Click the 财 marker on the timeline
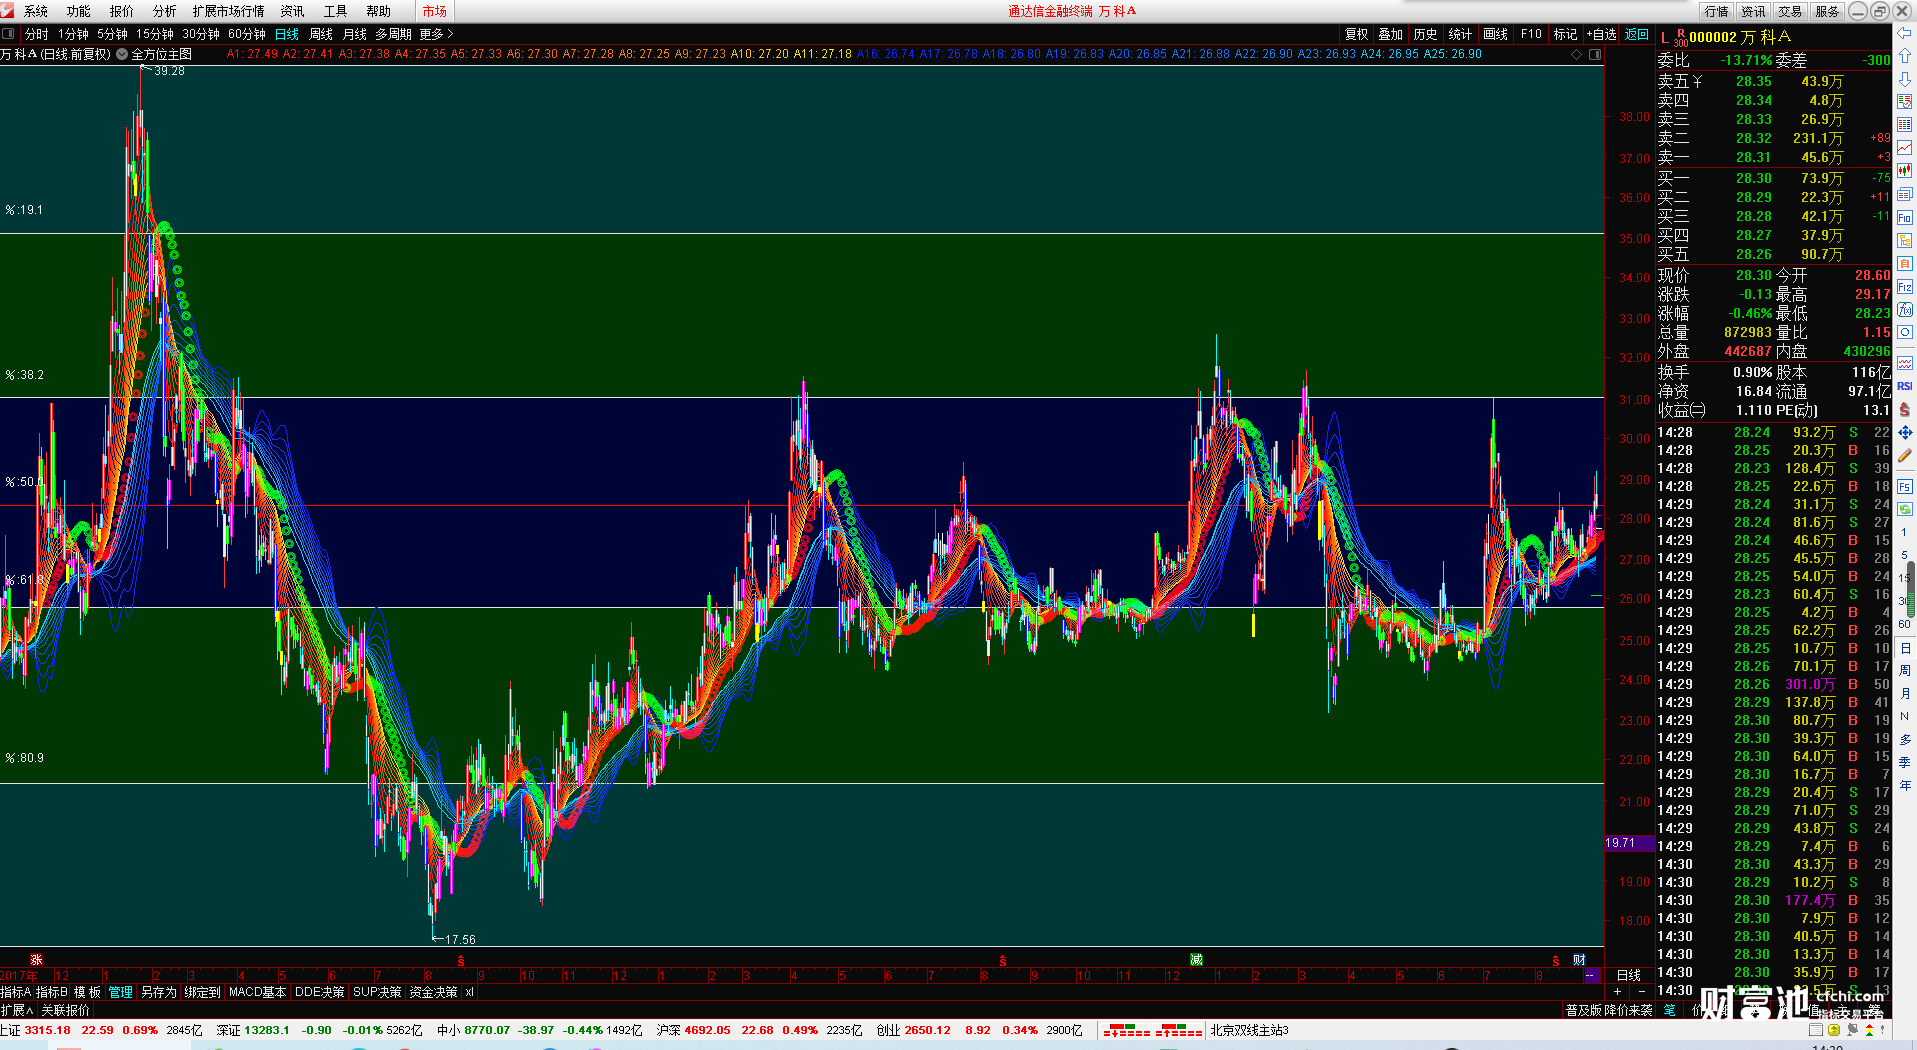 click(x=1579, y=960)
